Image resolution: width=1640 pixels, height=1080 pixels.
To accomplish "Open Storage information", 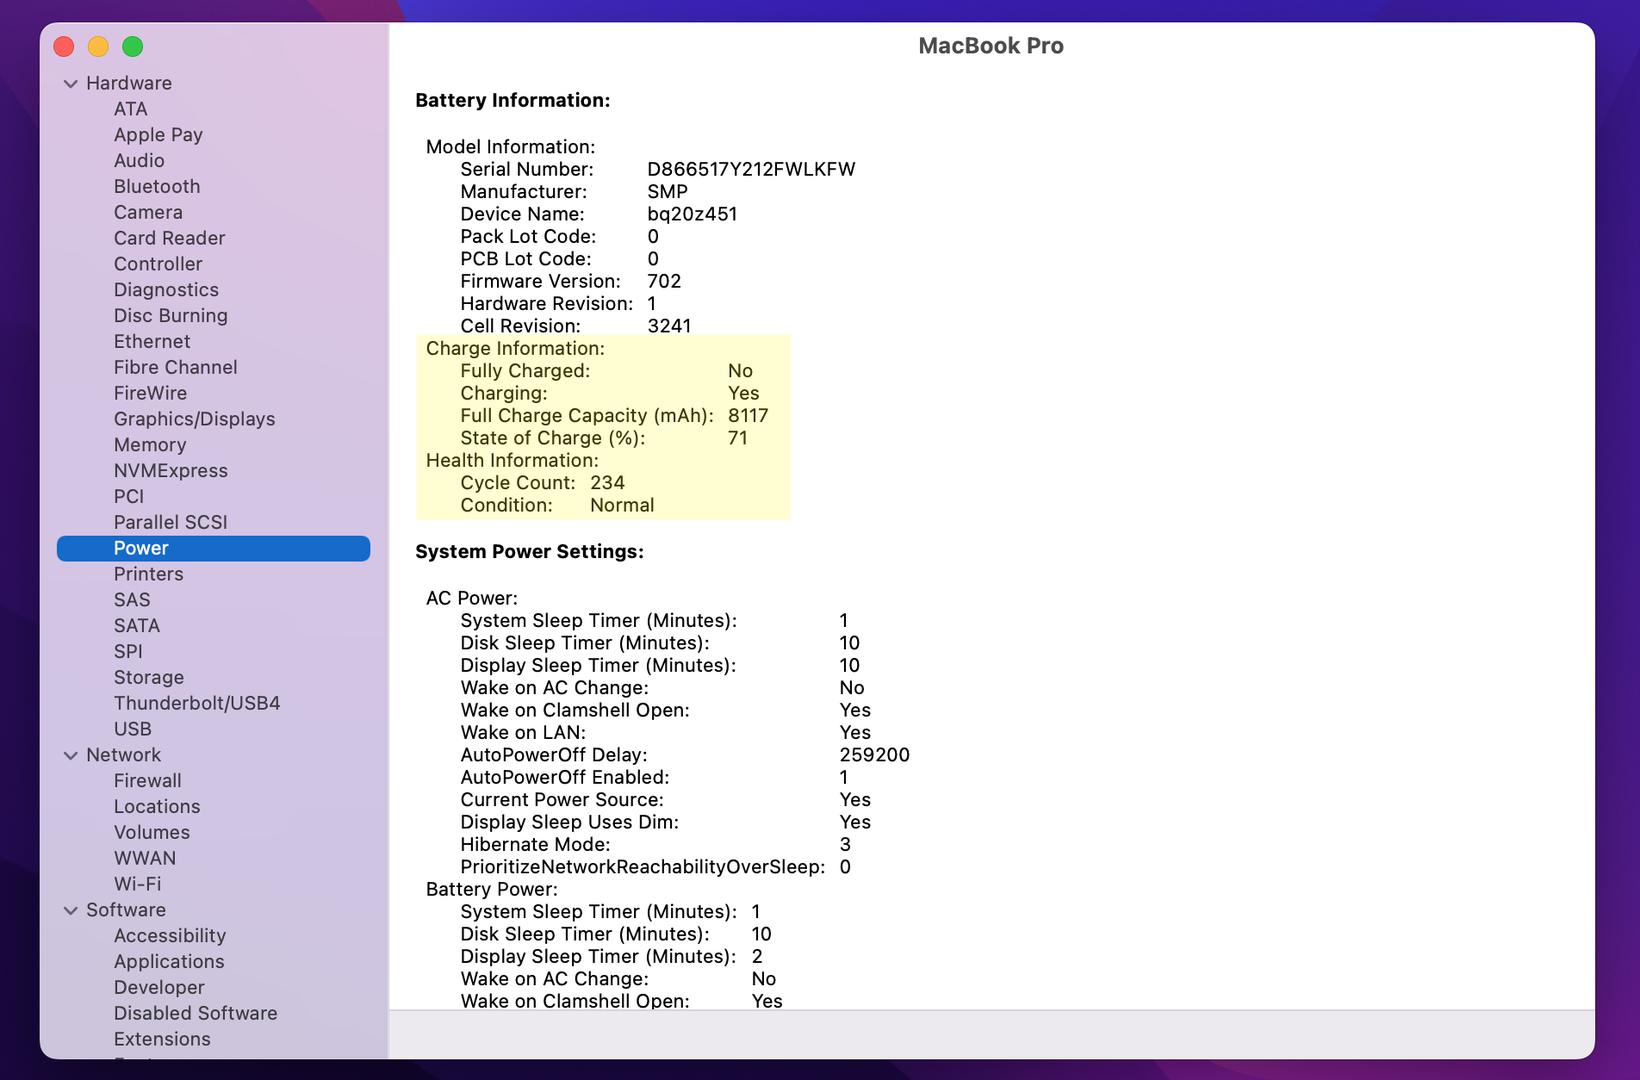I will (x=149, y=678).
